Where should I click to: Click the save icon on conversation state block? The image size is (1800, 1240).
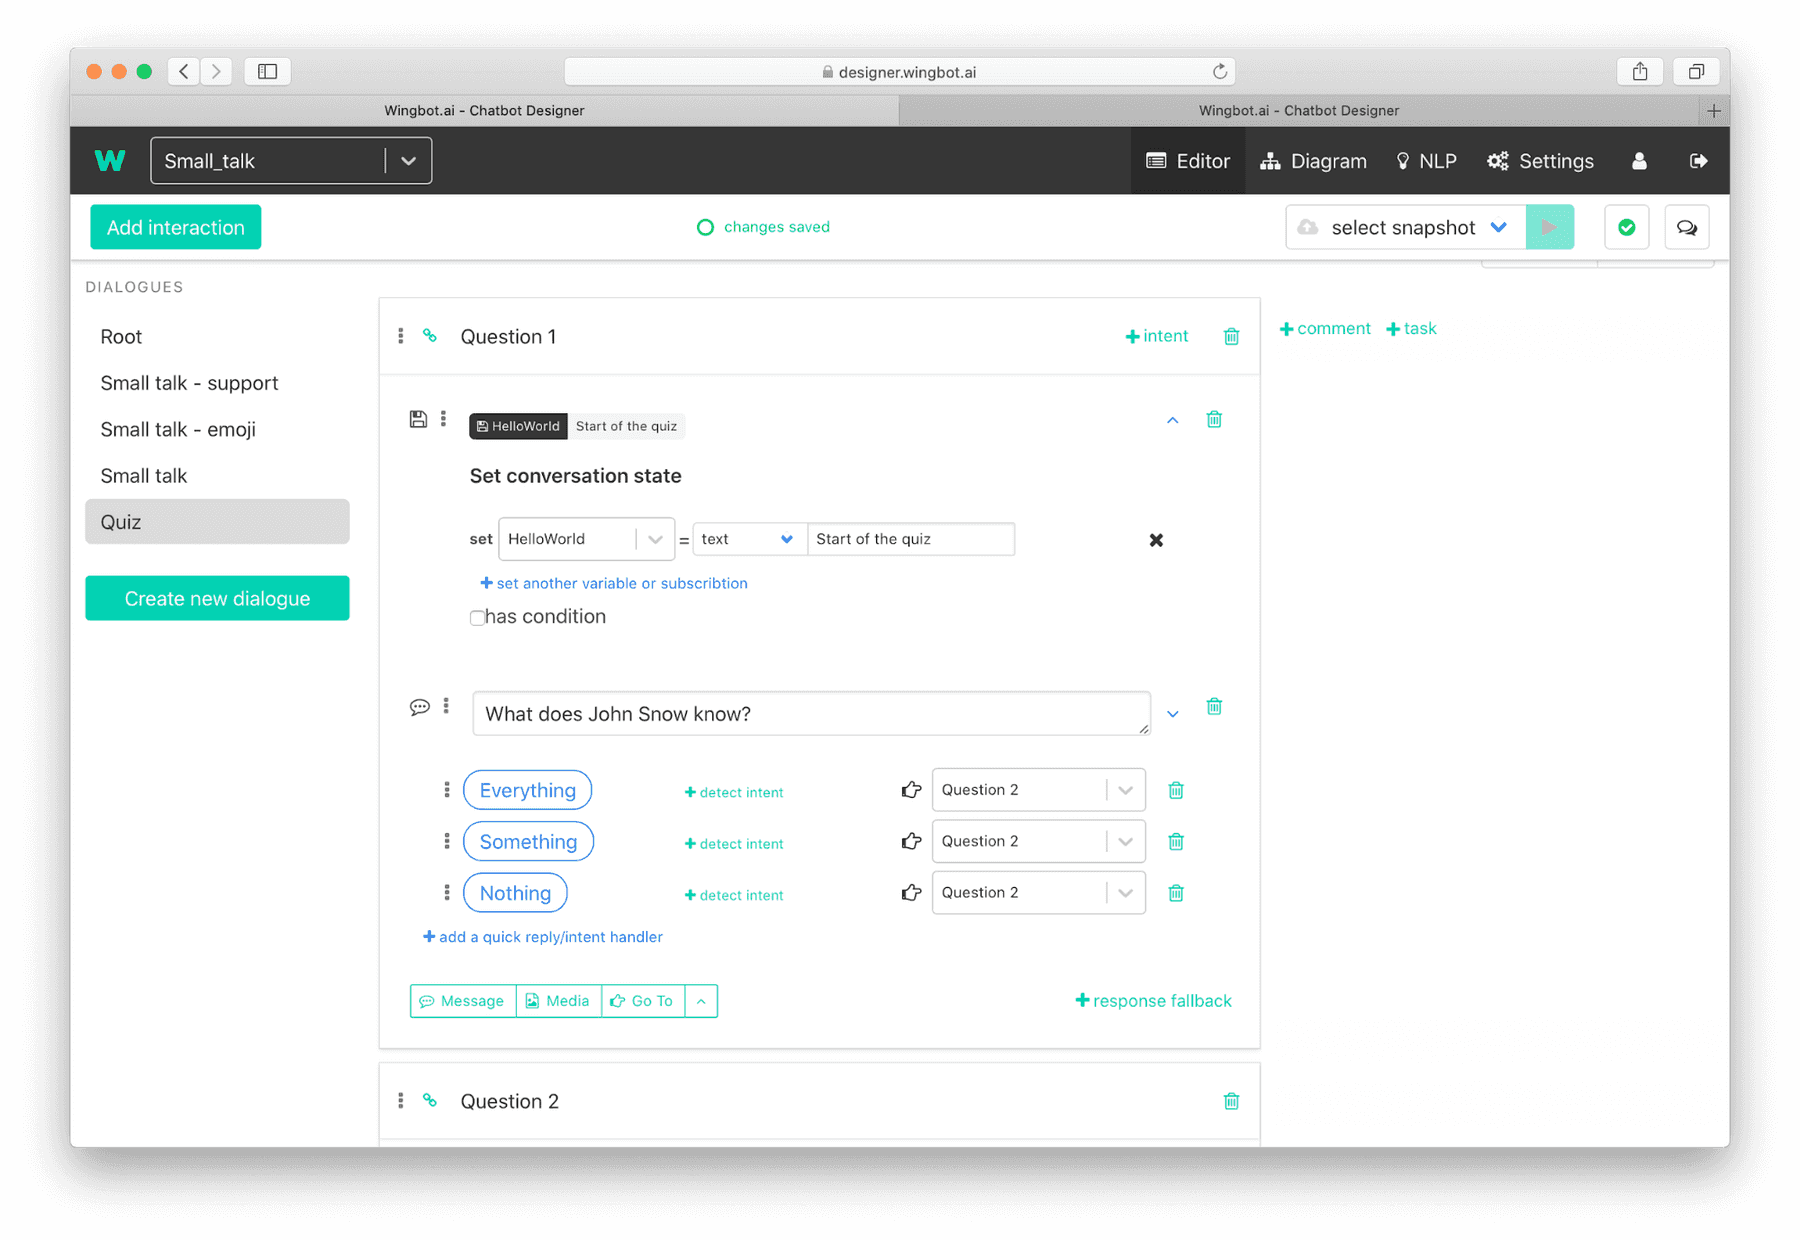418,420
